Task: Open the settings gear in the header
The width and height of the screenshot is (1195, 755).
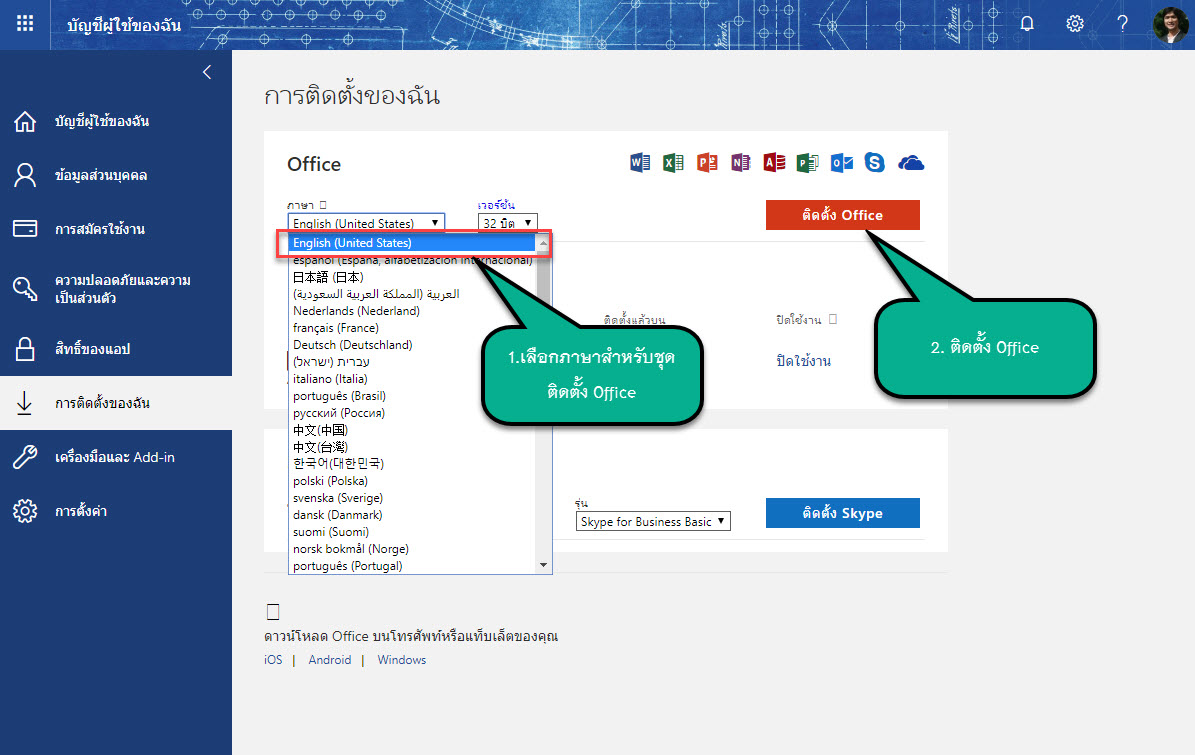Action: pyautogui.click(x=1075, y=24)
